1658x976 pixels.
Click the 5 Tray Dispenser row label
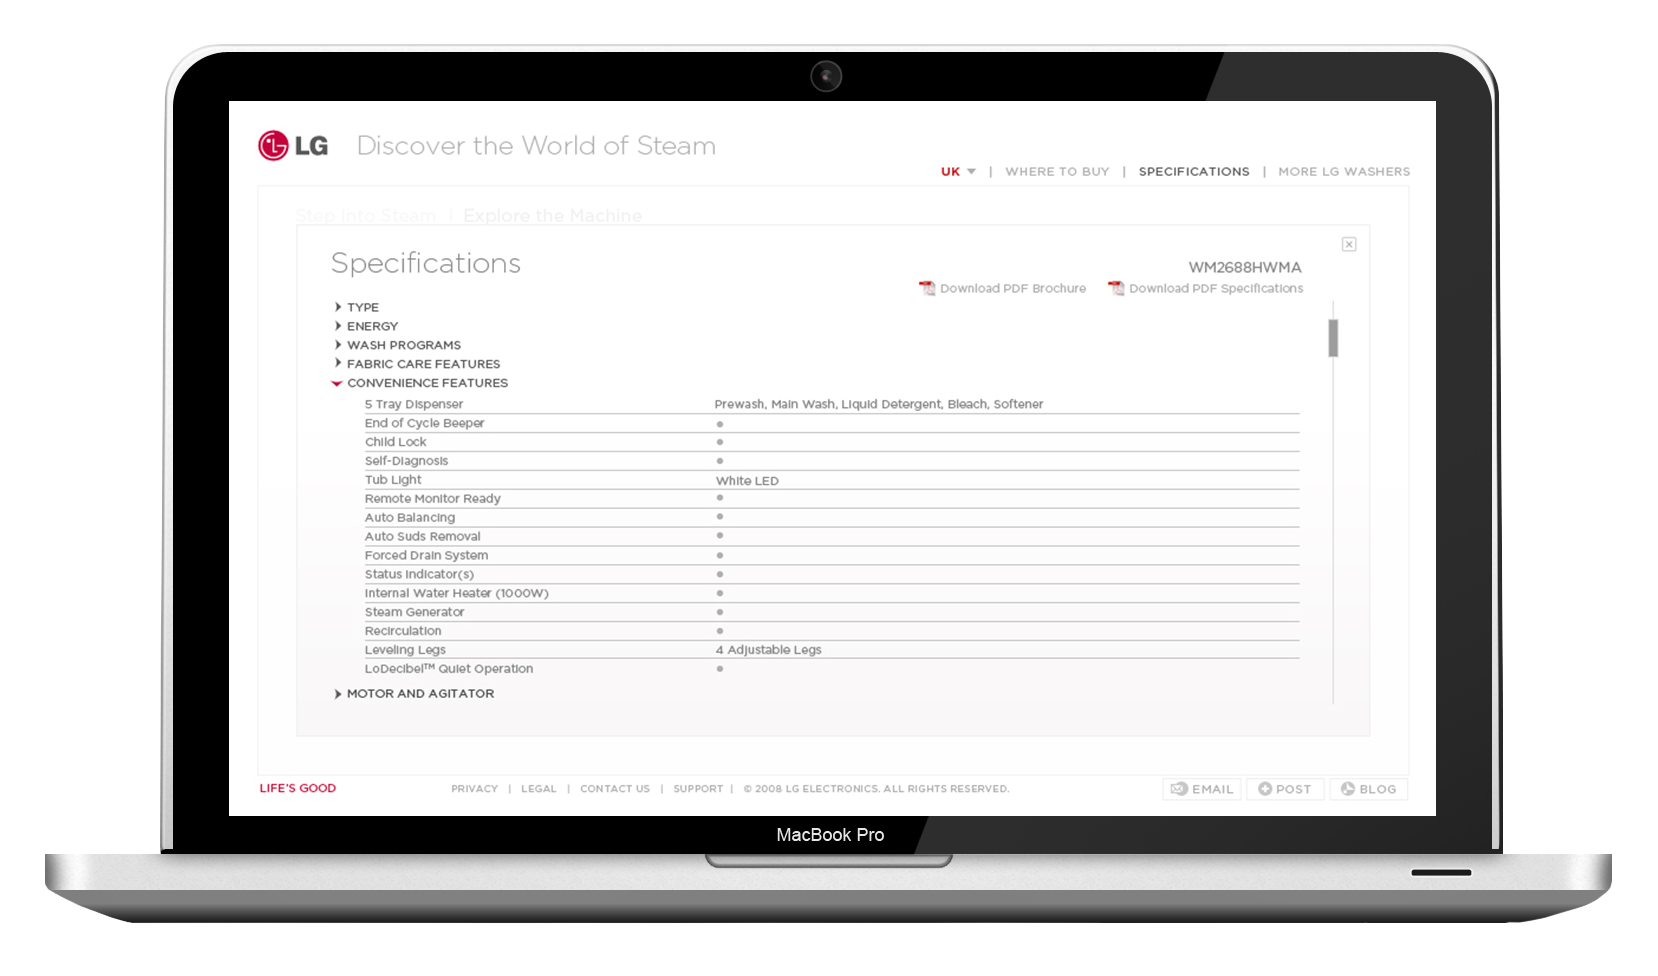pyautogui.click(x=414, y=404)
